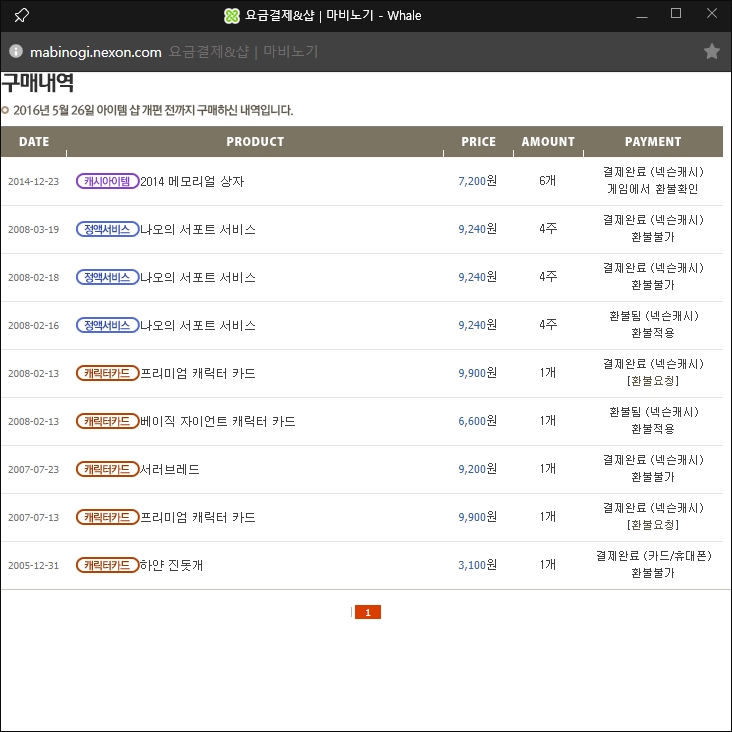Image resolution: width=732 pixels, height=732 pixels.
Task: Select page 1 in the pagination
Action: pos(368,612)
